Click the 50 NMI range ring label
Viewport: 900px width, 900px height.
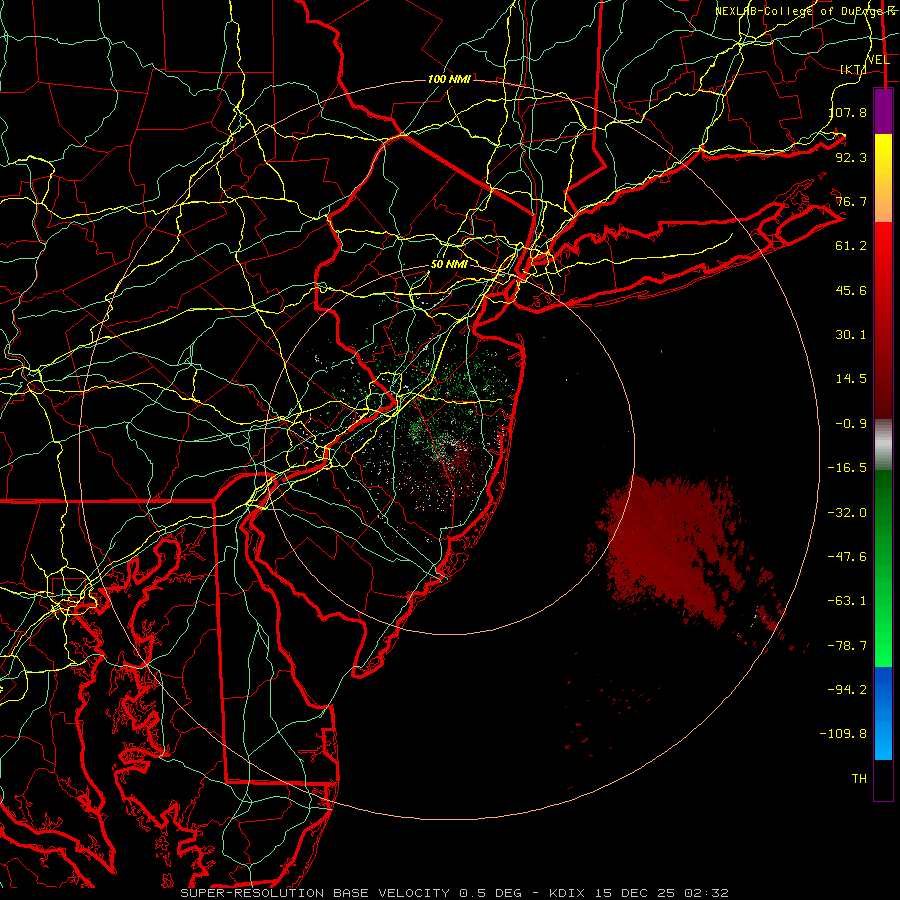[x=449, y=265]
